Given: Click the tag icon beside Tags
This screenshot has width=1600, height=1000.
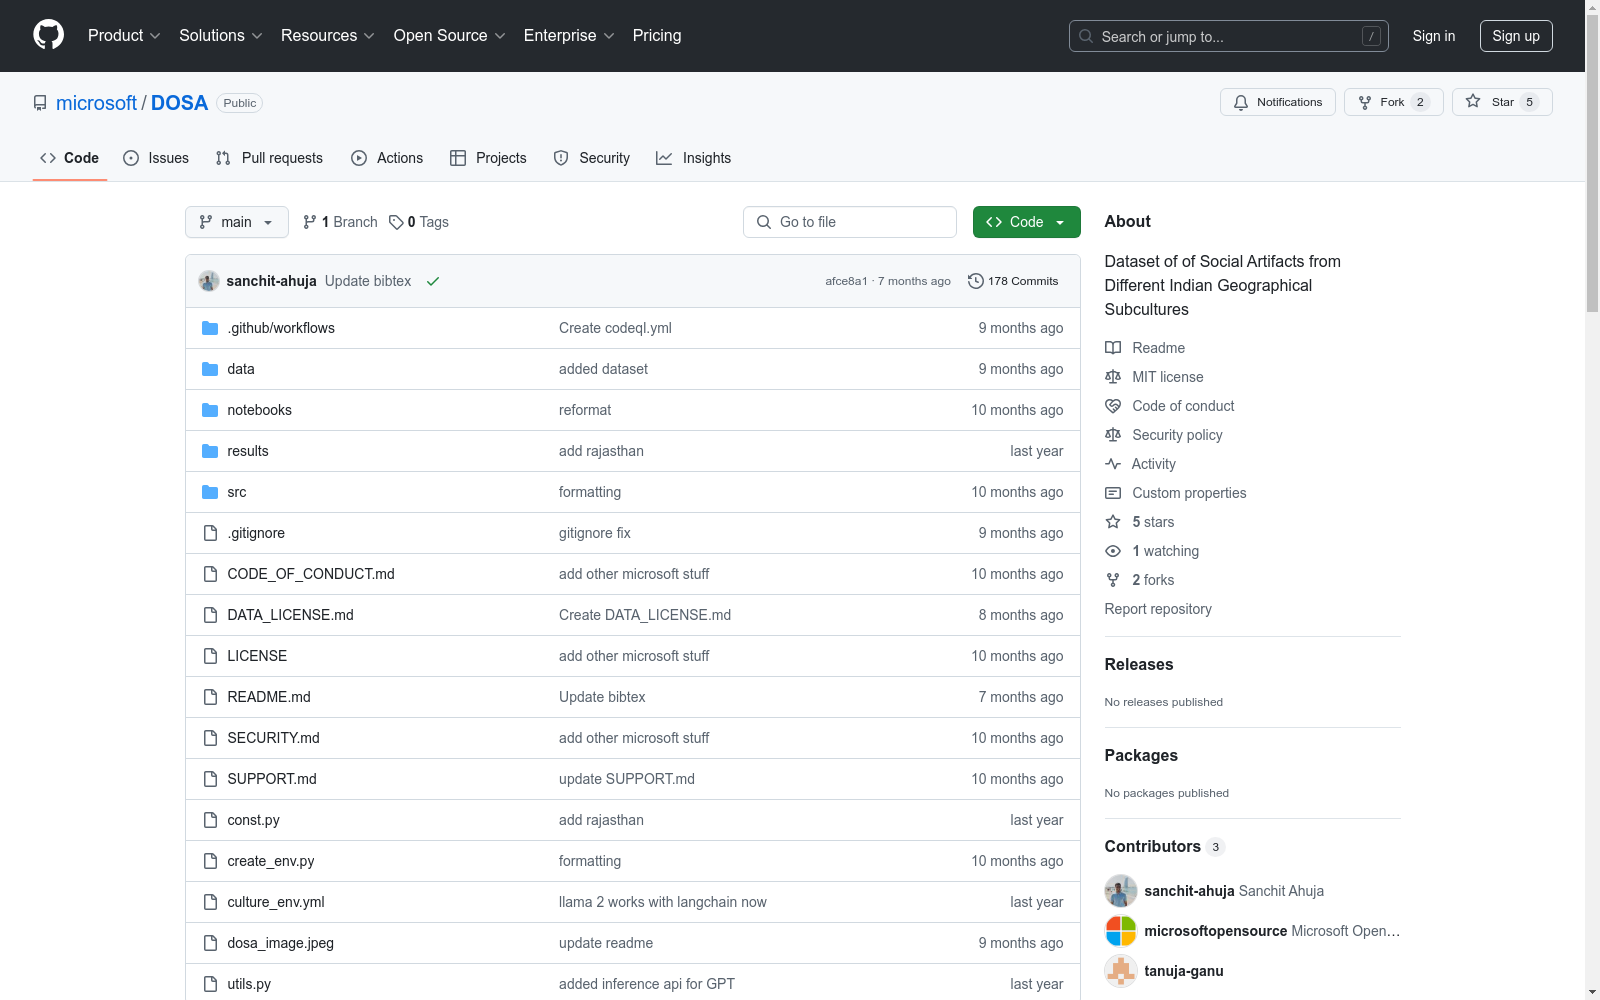Looking at the screenshot, I should coord(396,222).
